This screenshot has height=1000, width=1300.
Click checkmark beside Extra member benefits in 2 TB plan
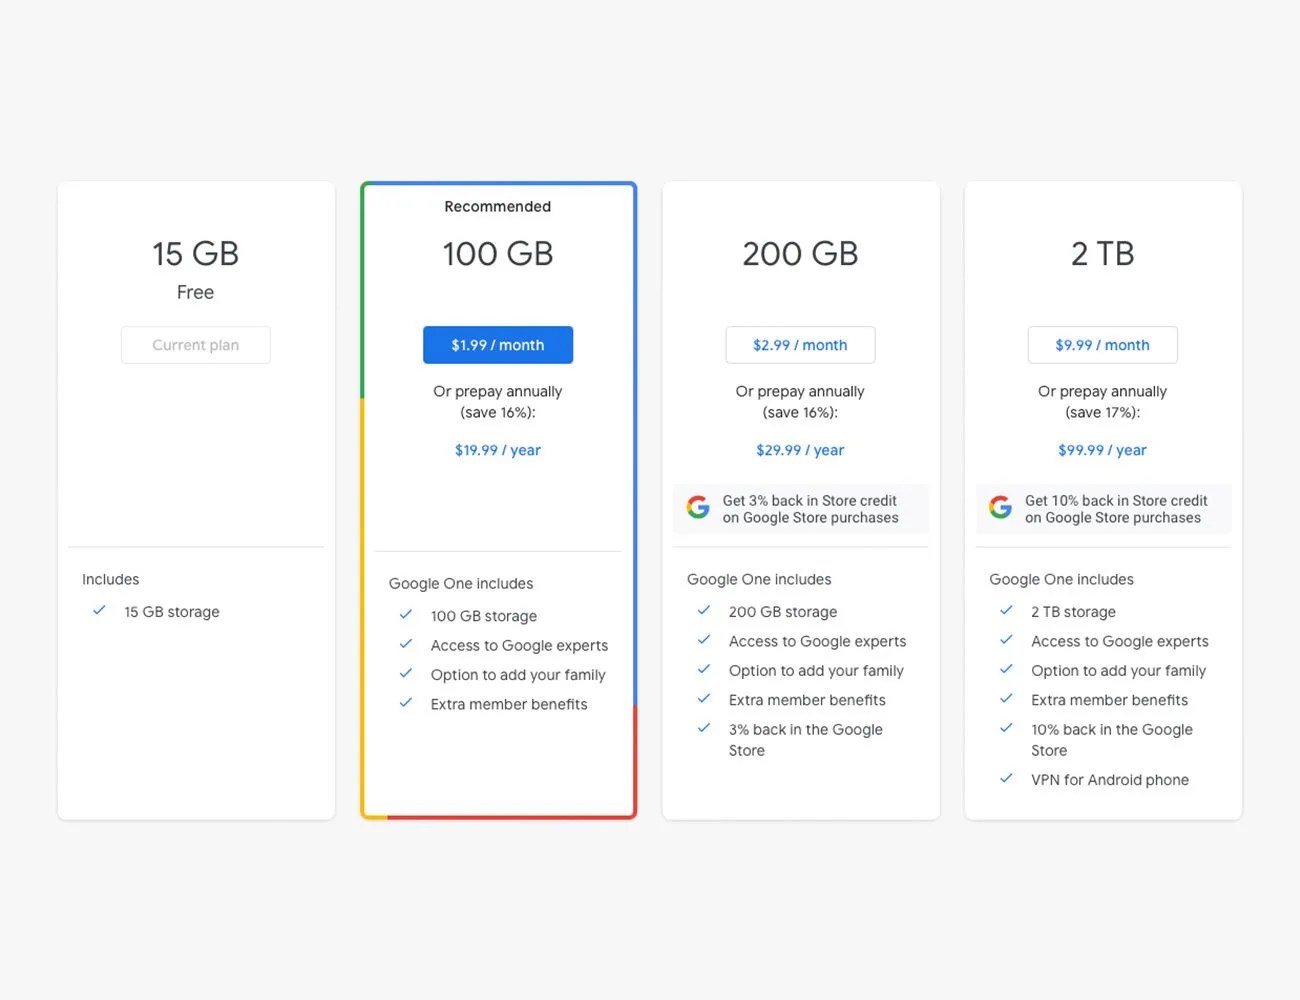click(1006, 698)
